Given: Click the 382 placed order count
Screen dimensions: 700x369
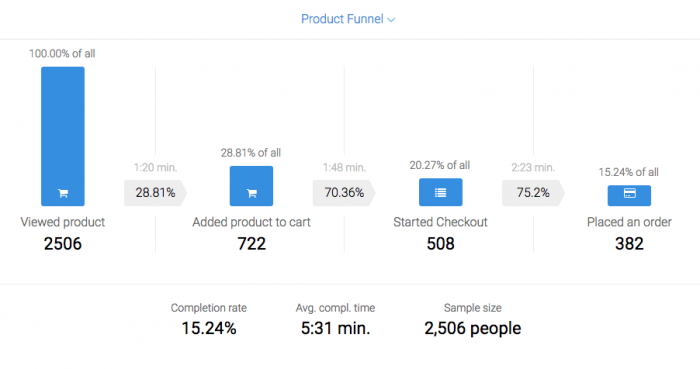Looking at the screenshot, I should pos(629,244).
